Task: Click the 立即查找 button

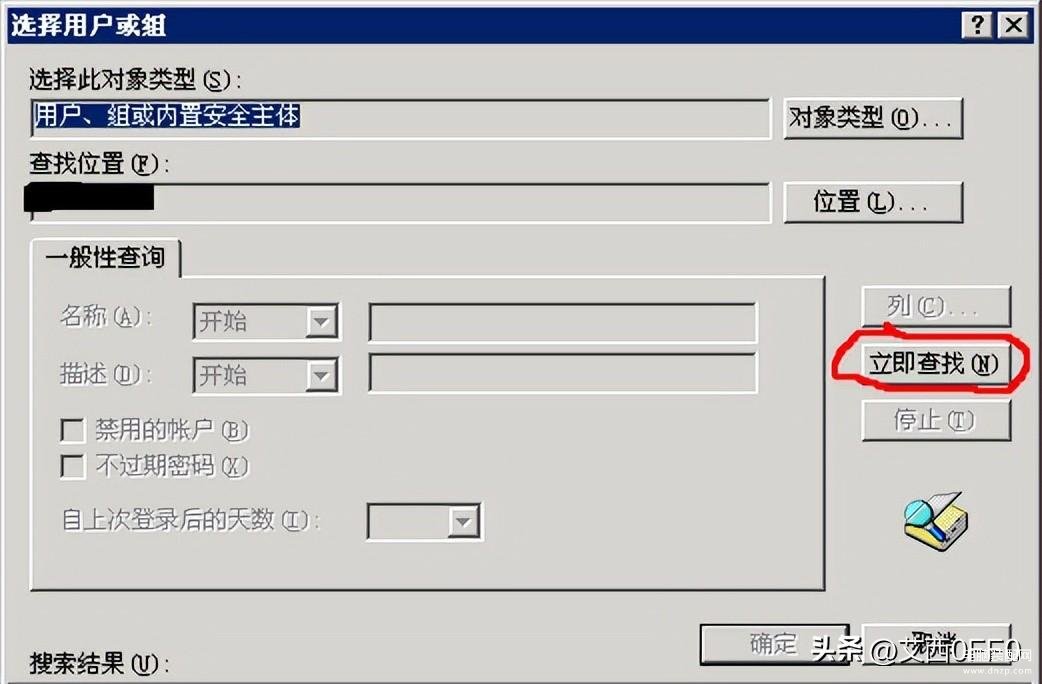Action: pos(936,363)
